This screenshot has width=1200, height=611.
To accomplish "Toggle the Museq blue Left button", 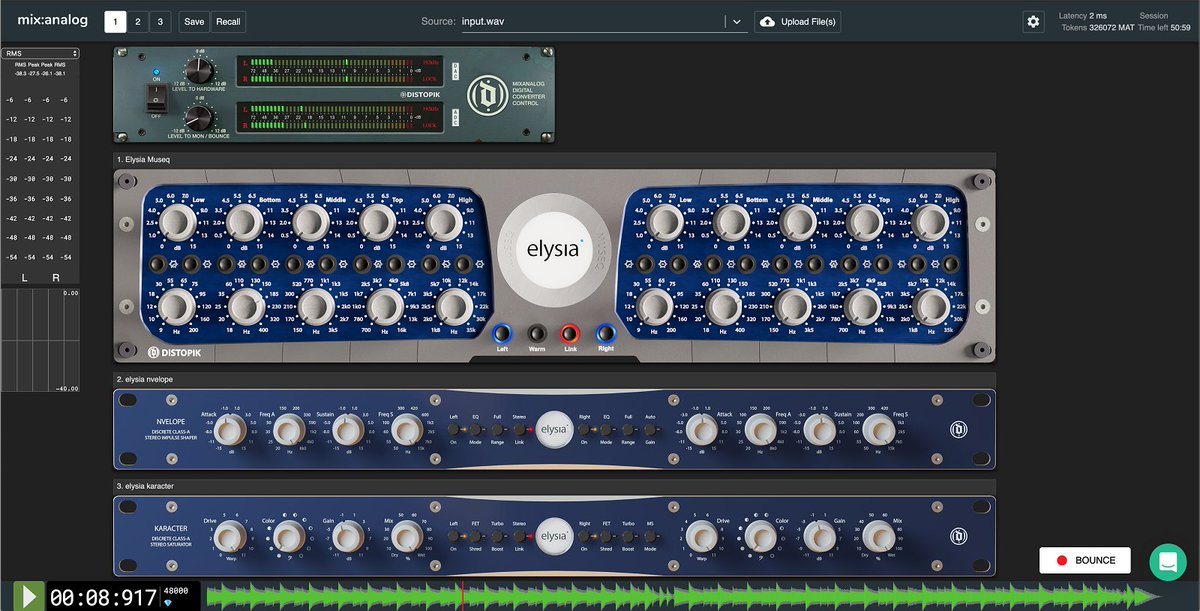I will [502, 333].
